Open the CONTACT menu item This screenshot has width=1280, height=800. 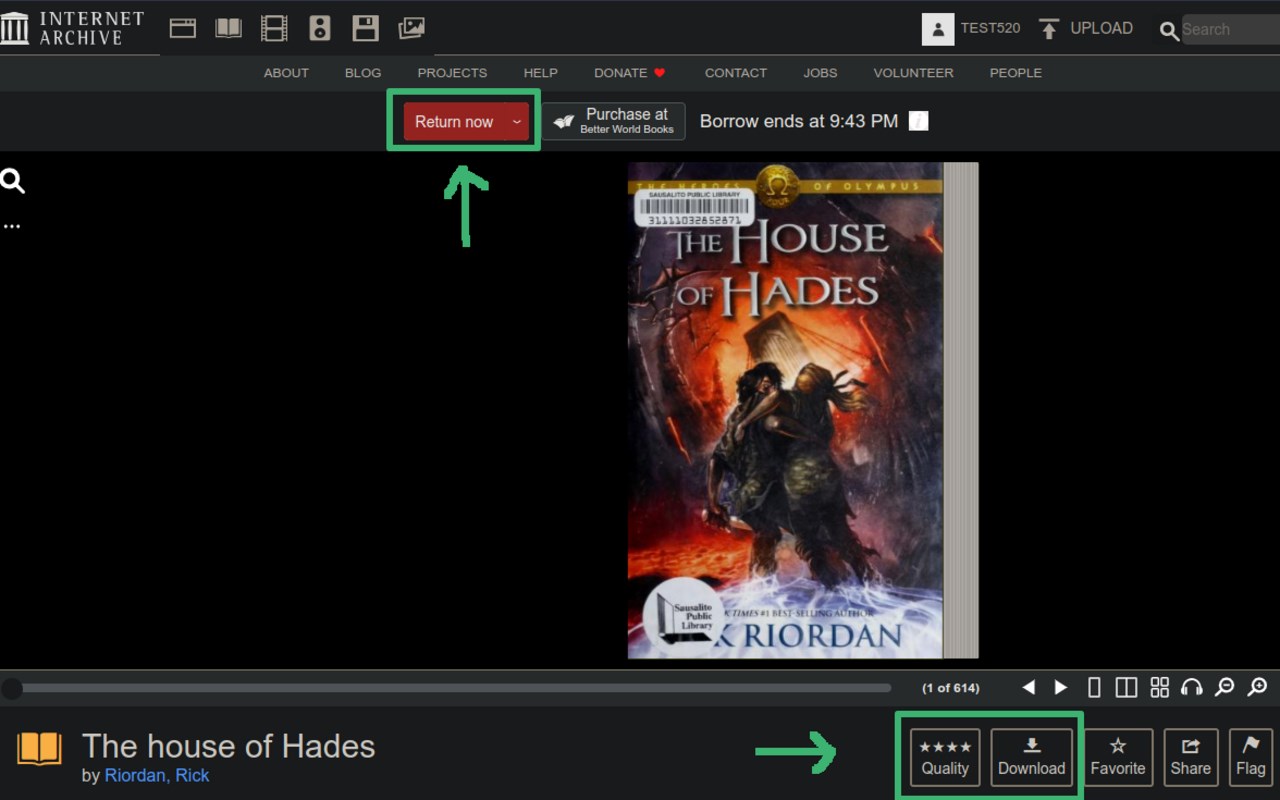point(736,73)
